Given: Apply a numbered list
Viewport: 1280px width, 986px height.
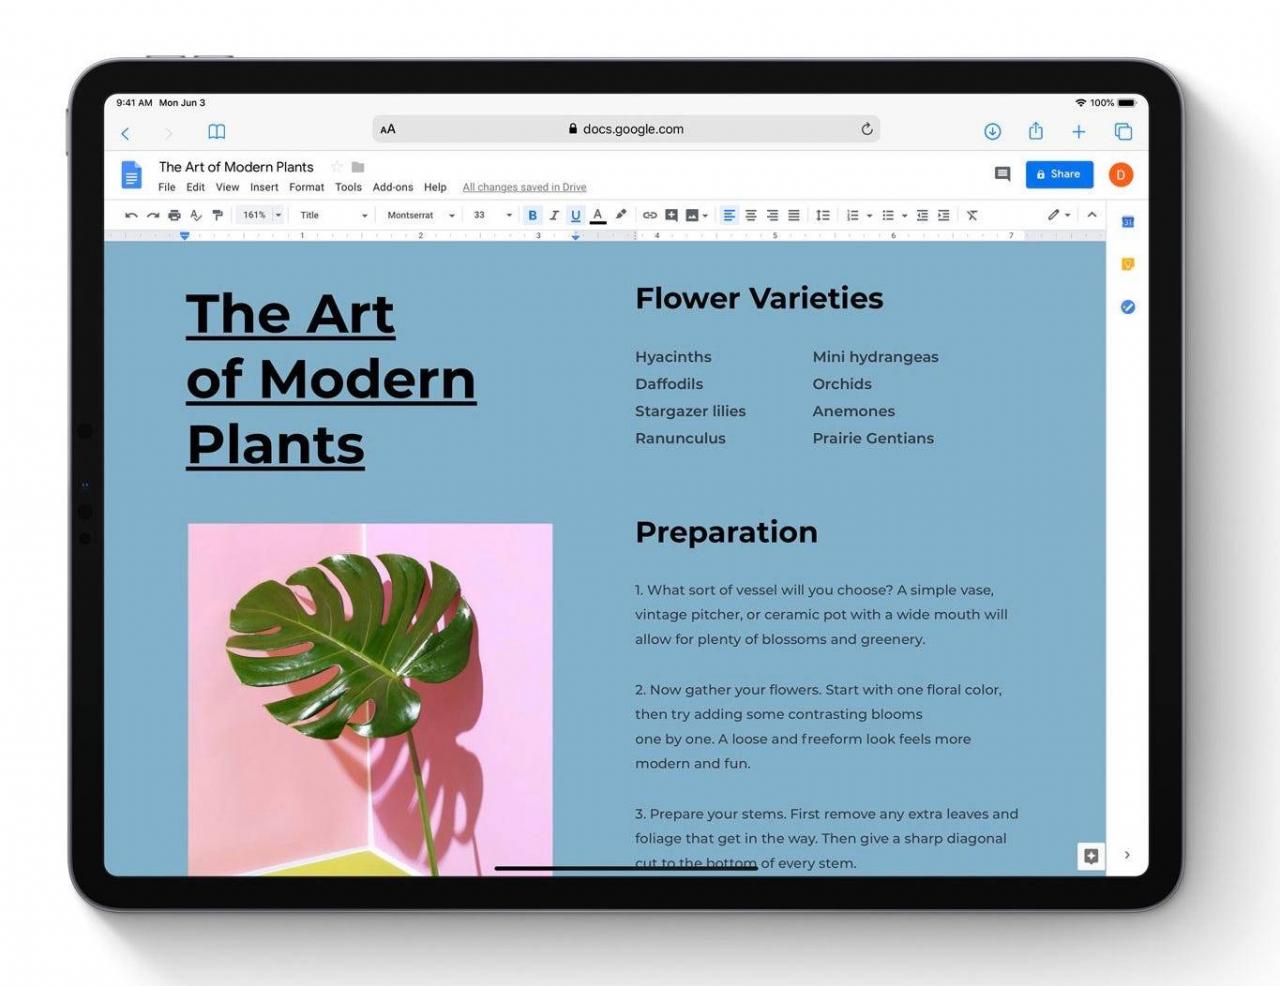Looking at the screenshot, I should (x=853, y=215).
